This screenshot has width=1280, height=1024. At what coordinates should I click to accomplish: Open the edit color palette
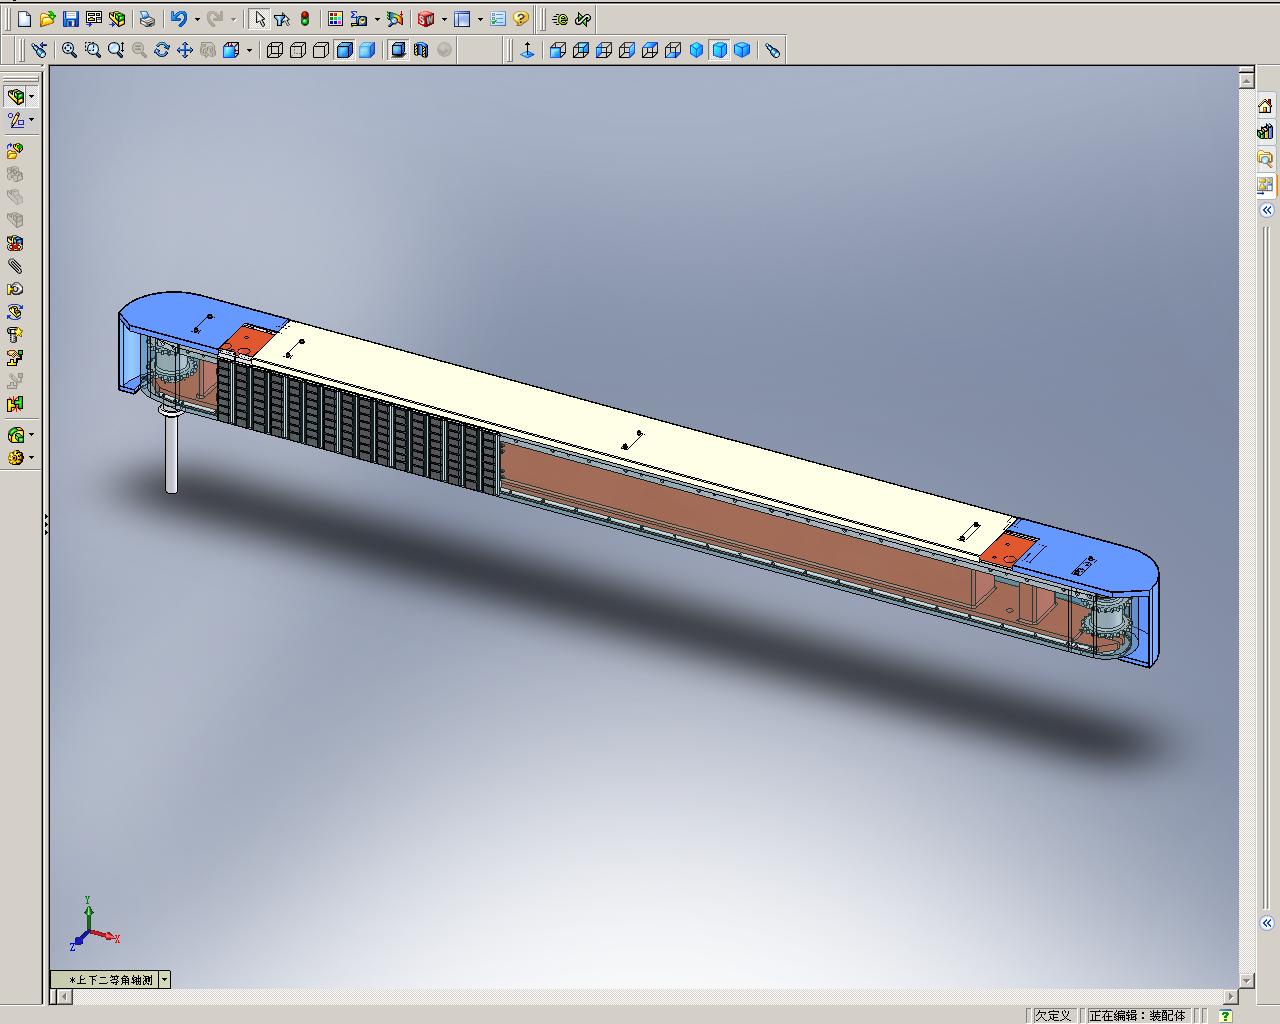[x=335, y=19]
